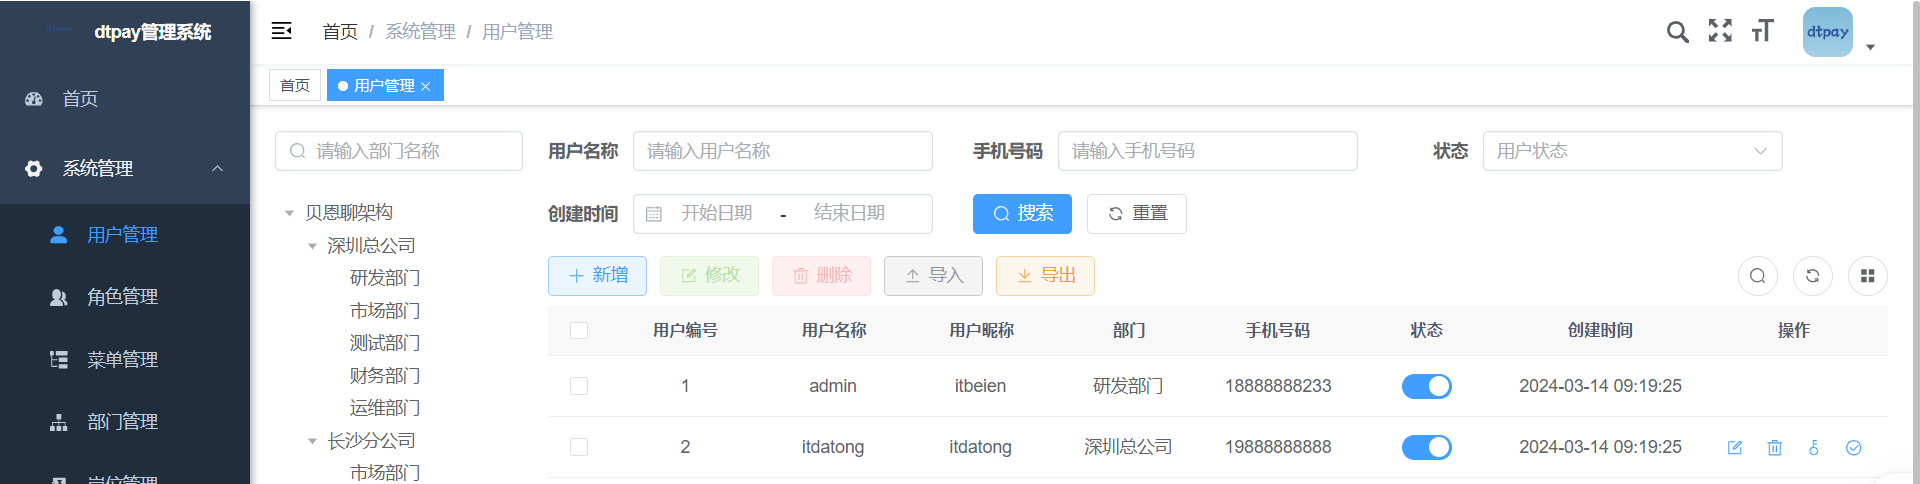Collapse sidebar with hamburger icon

(281, 31)
